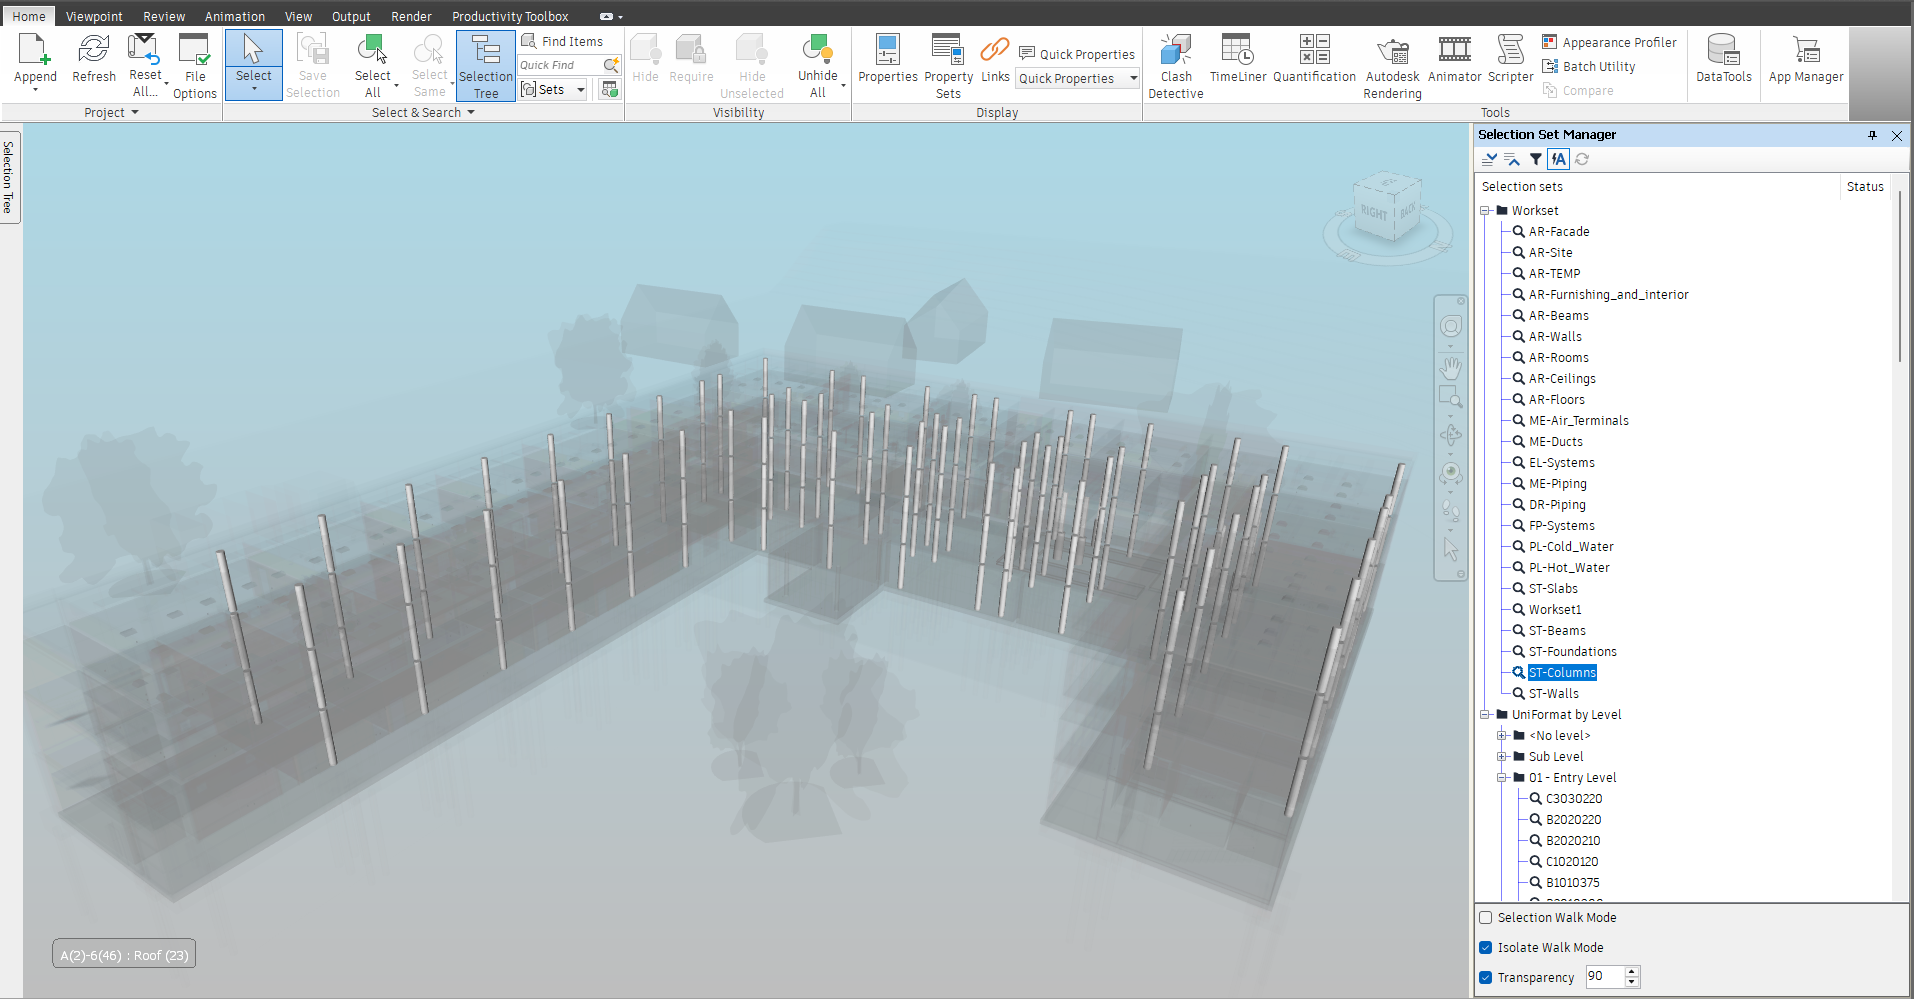
Task: Click the Select All icon
Action: coord(373,50)
